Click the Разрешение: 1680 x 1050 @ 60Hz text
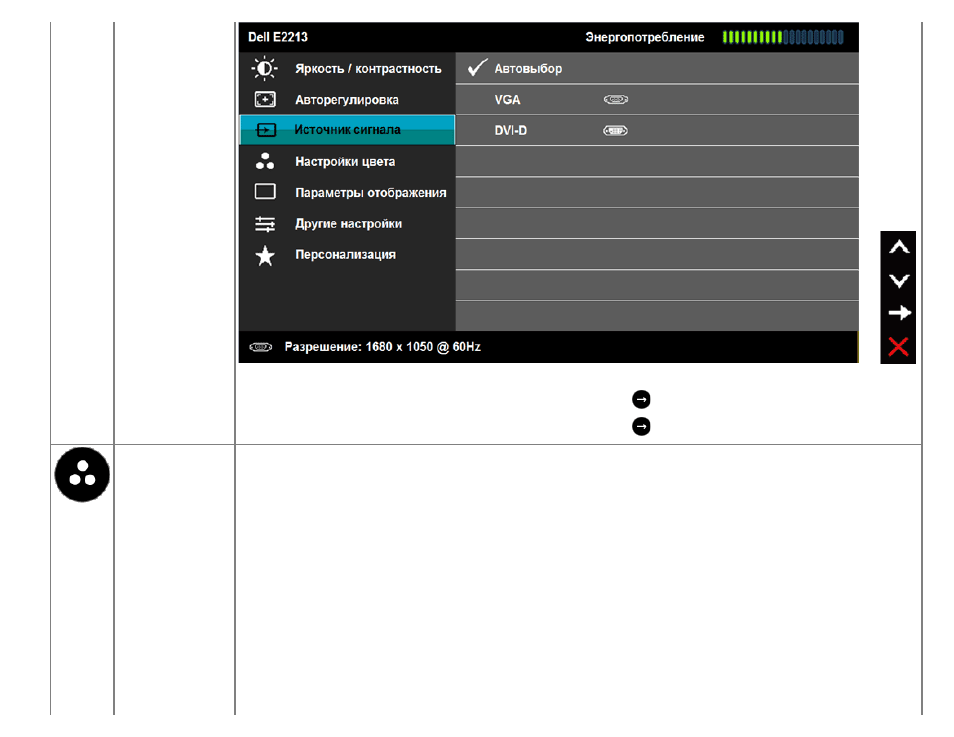 383,347
